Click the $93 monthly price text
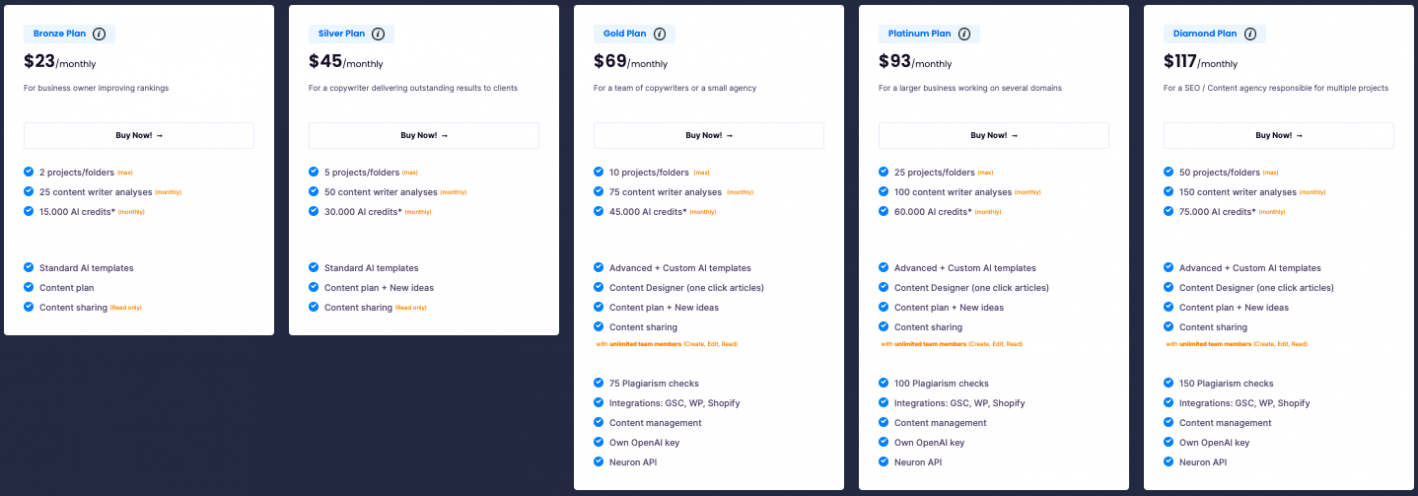 coord(915,62)
